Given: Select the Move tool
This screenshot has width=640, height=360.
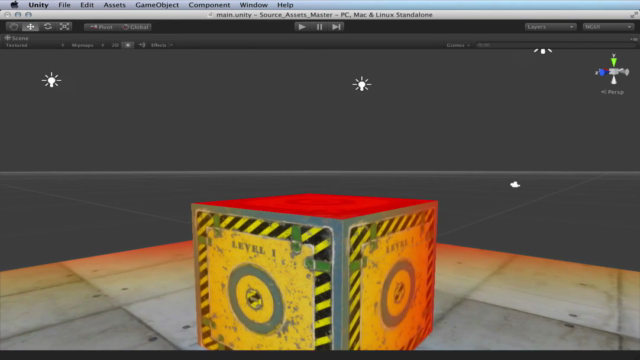Looking at the screenshot, I should click(31, 27).
